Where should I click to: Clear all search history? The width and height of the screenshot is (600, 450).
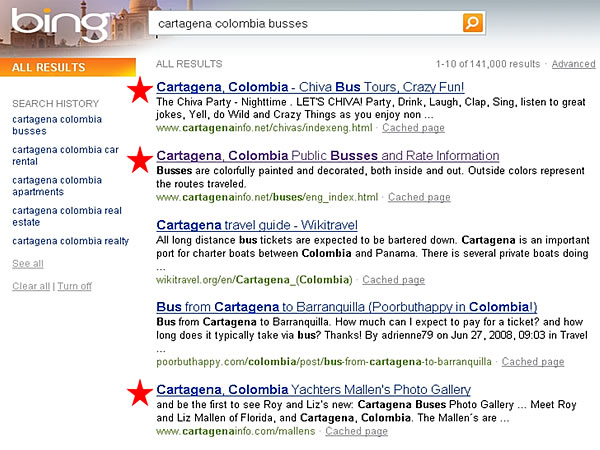31,286
